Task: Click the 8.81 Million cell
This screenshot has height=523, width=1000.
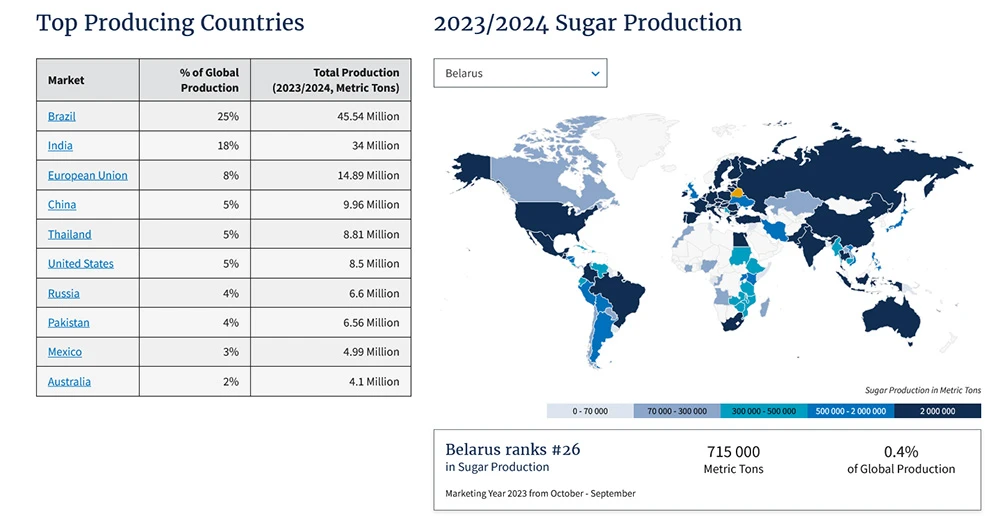Action: pos(330,234)
